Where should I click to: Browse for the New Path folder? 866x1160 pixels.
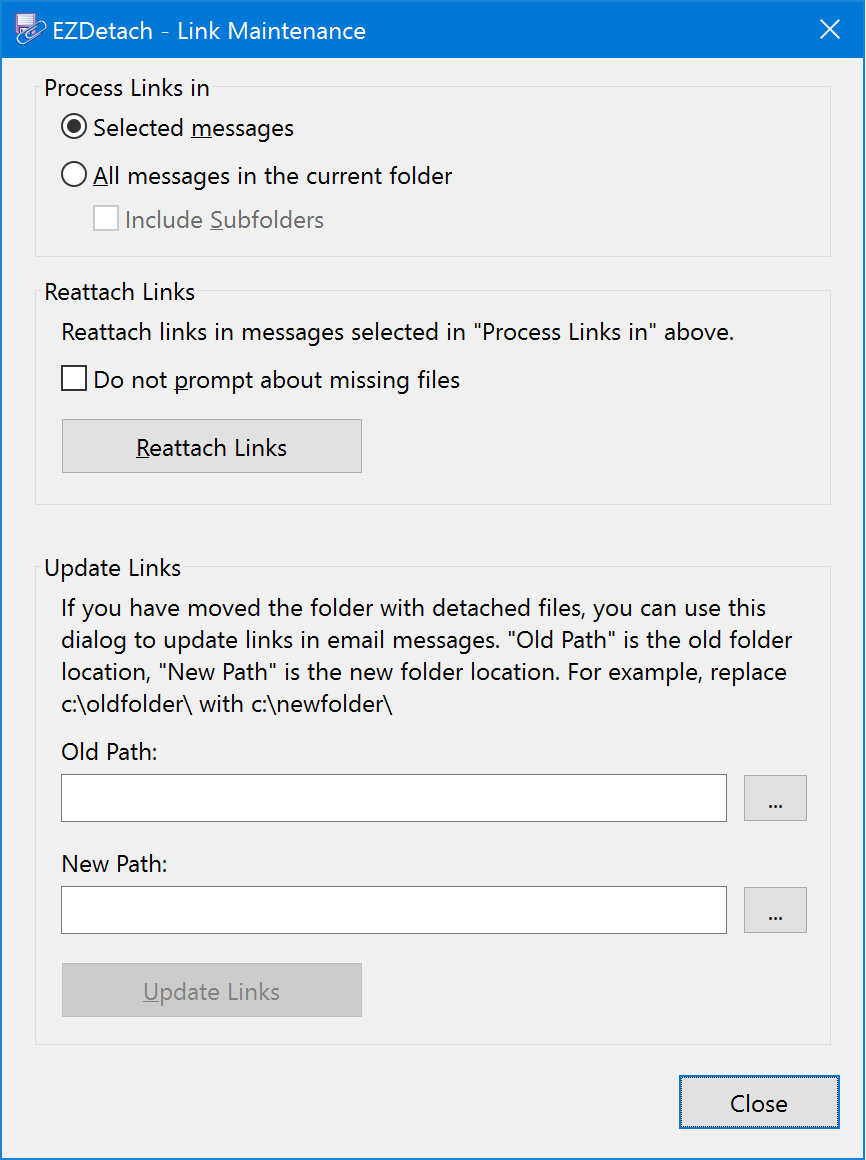[x=775, y=910]
